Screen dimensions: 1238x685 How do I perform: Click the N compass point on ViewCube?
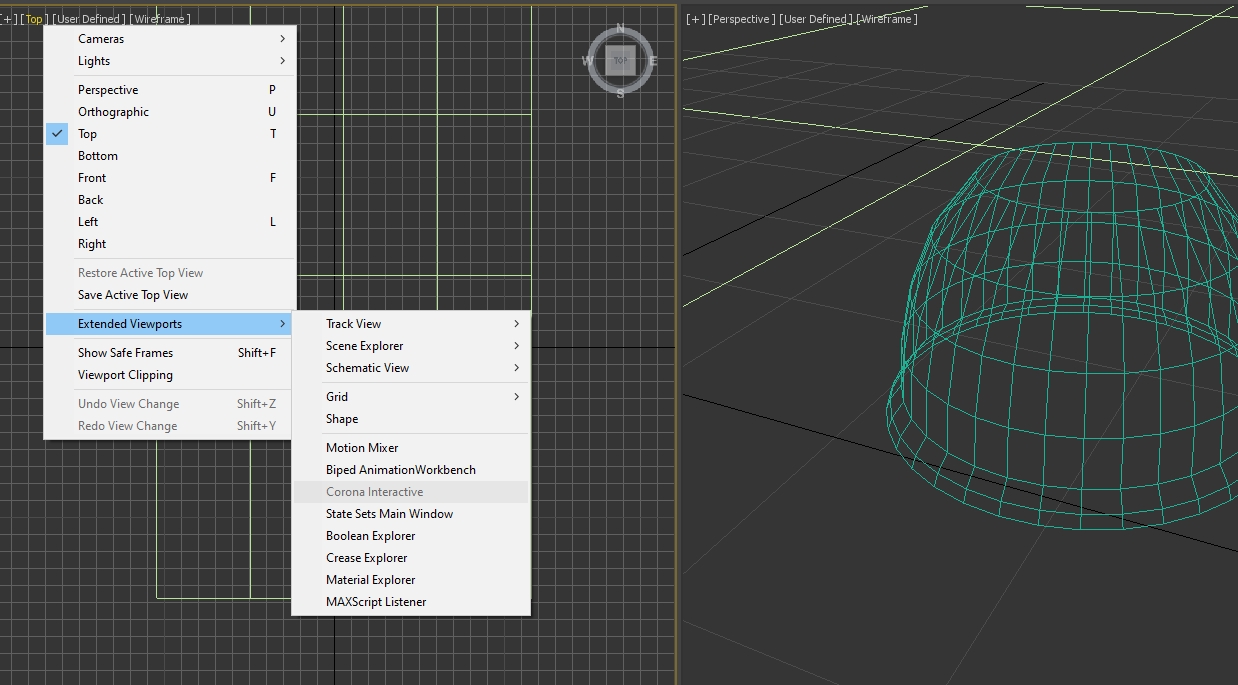620,28
